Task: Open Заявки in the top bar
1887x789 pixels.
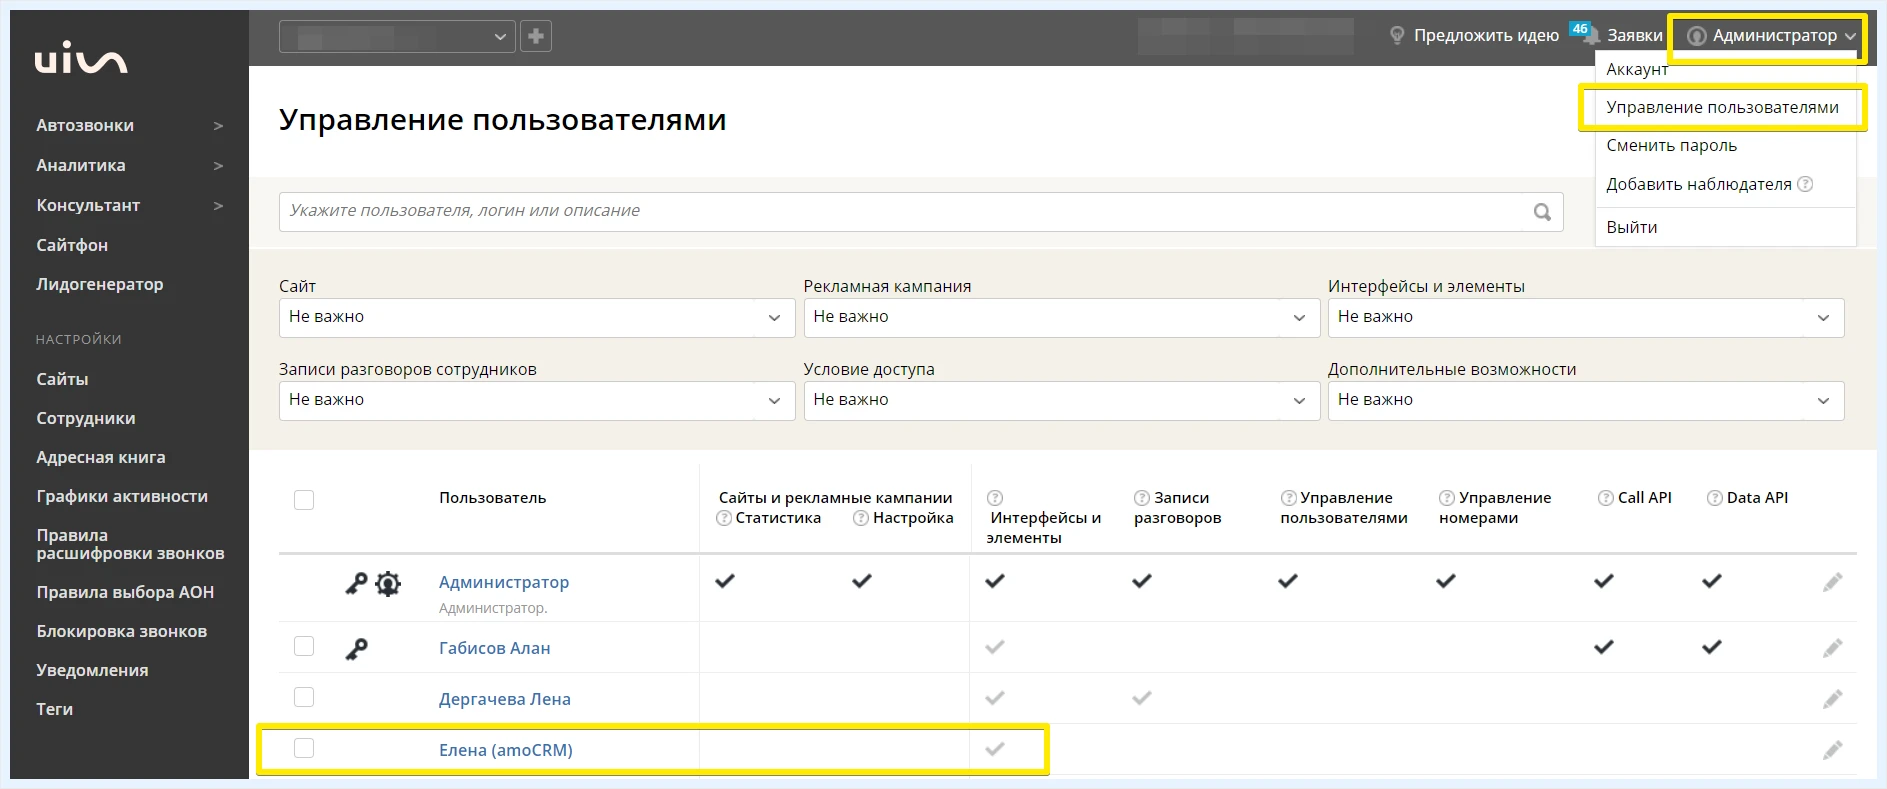Action: (x=1634, y=36)
